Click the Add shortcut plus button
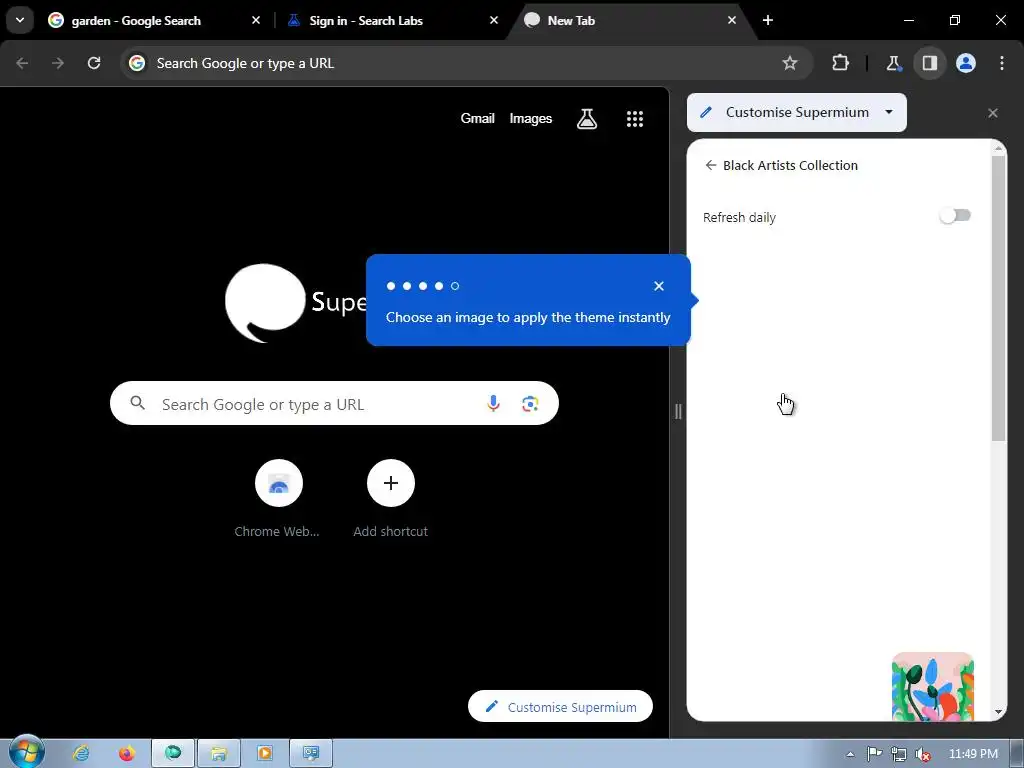 pos(391,483)
